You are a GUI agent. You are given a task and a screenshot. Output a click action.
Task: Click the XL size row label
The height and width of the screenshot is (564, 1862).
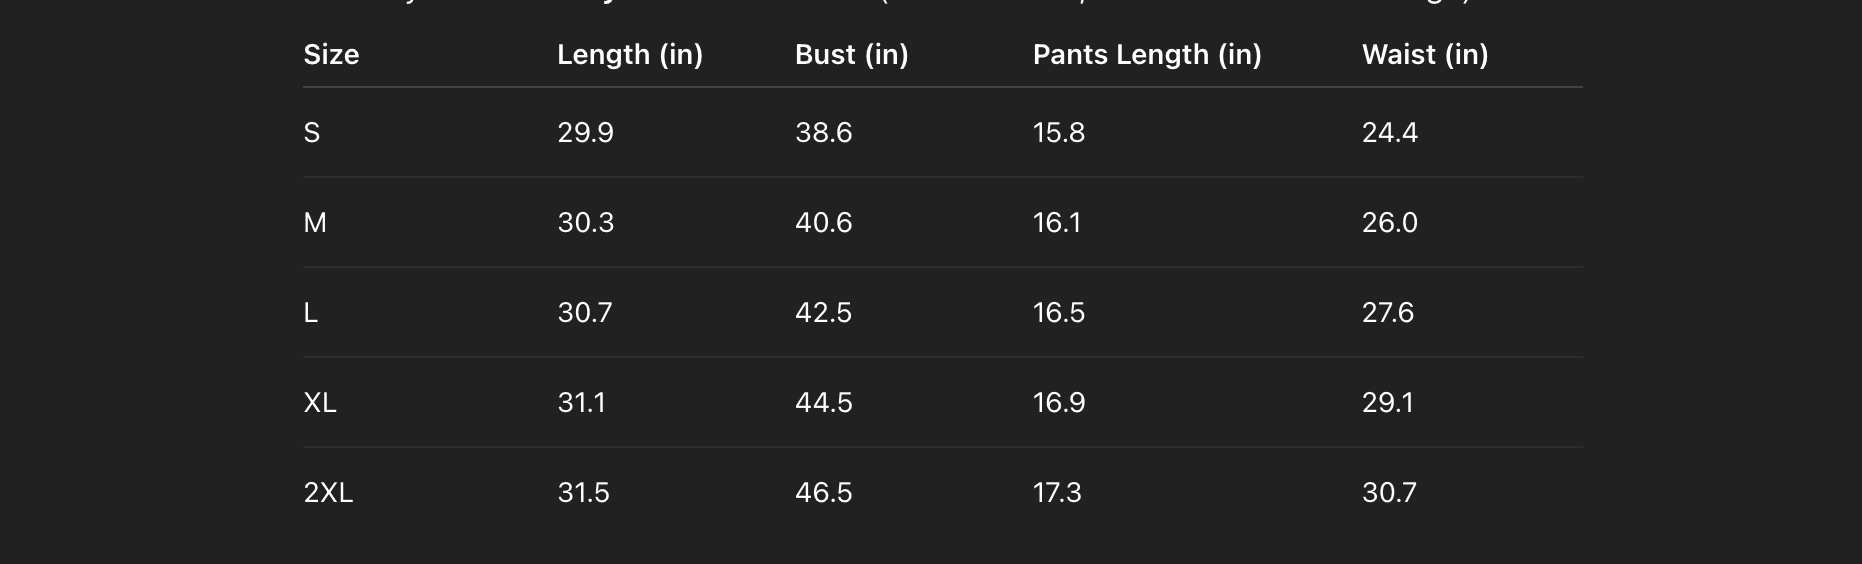(320, 403)
